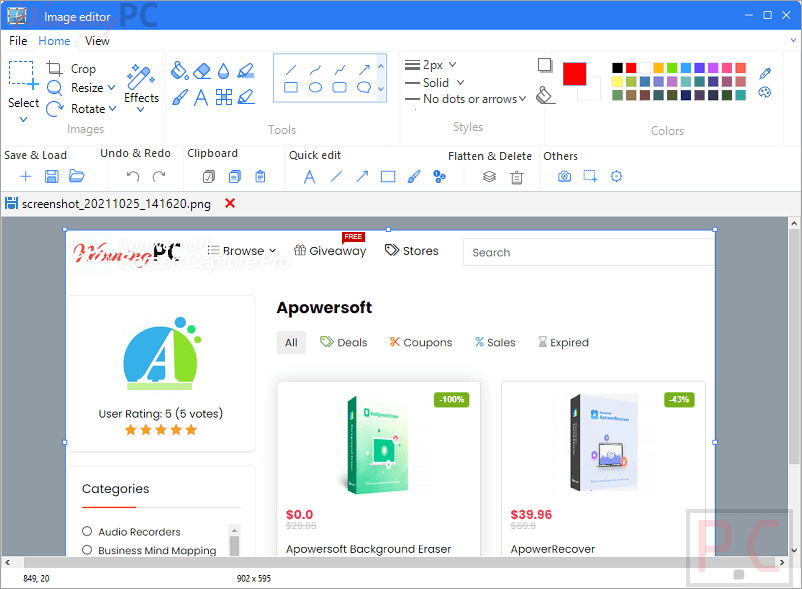Undo the last action

tap(133, 176)
